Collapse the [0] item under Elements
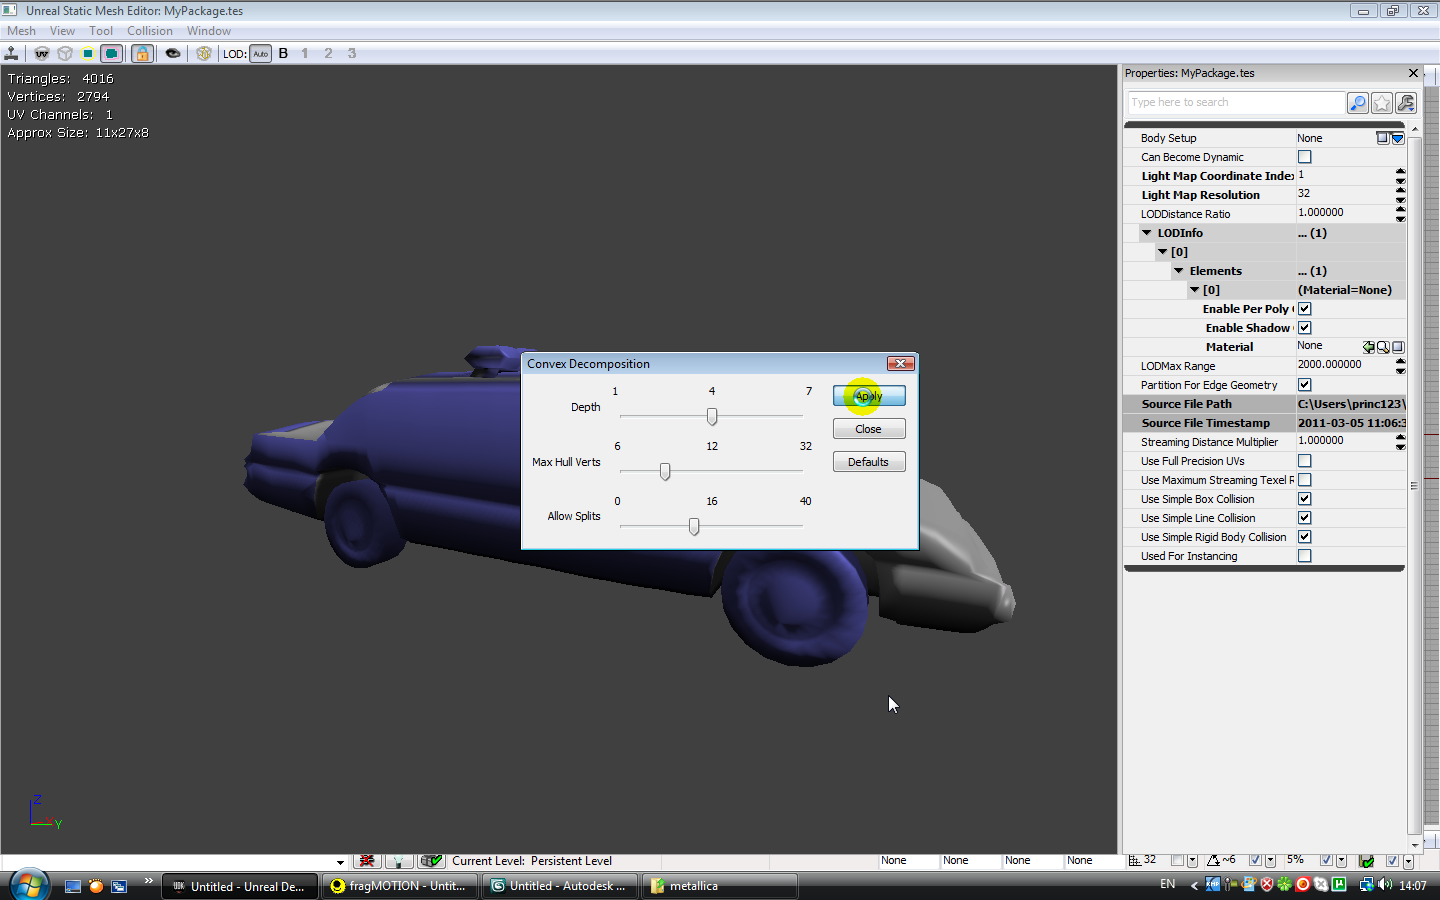The width and height of the screenshot is (1440, 900). 1194,290
